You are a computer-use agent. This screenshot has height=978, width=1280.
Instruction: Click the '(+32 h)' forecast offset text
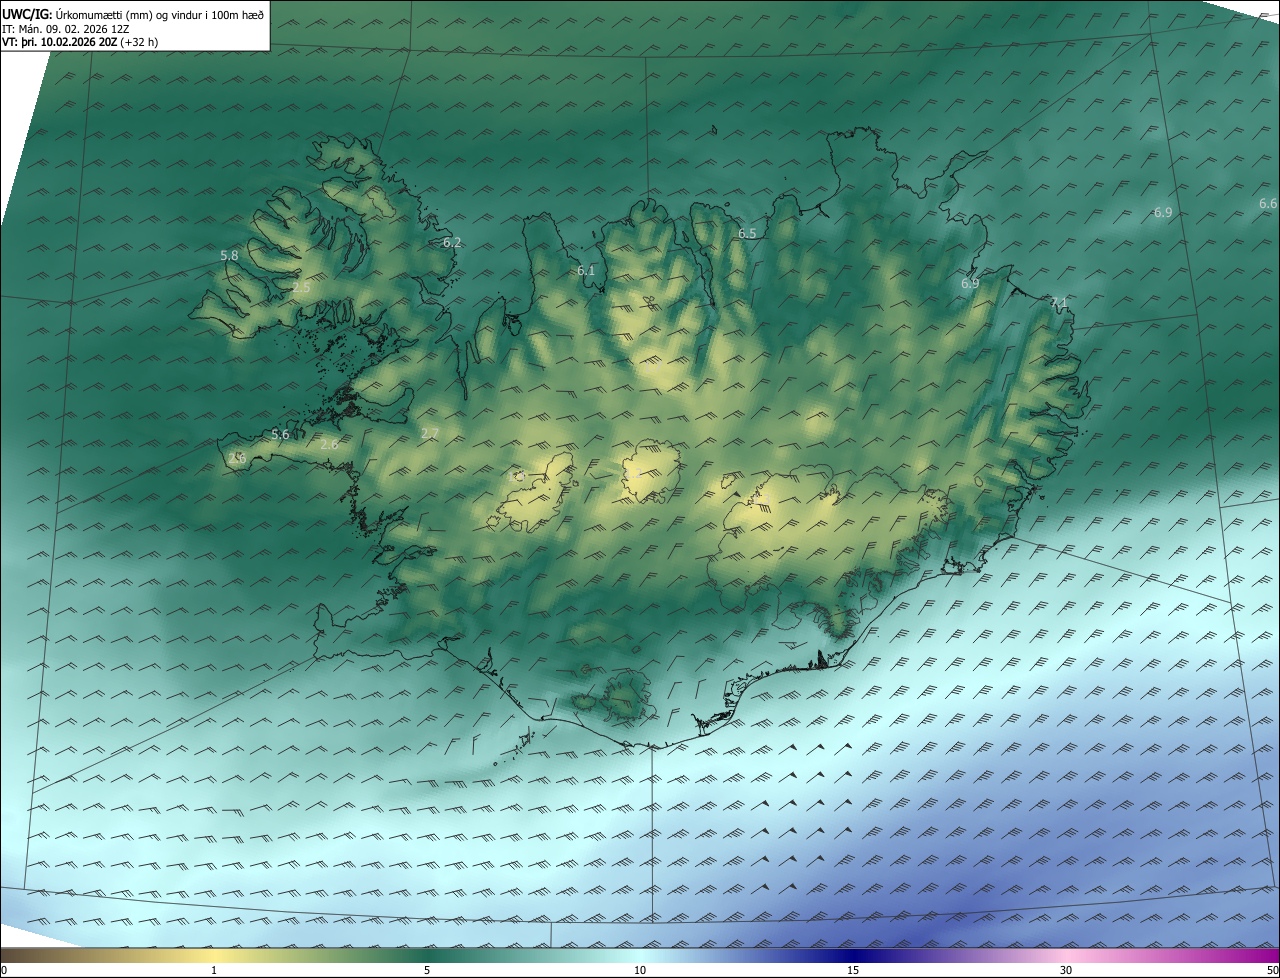[139, 42]
